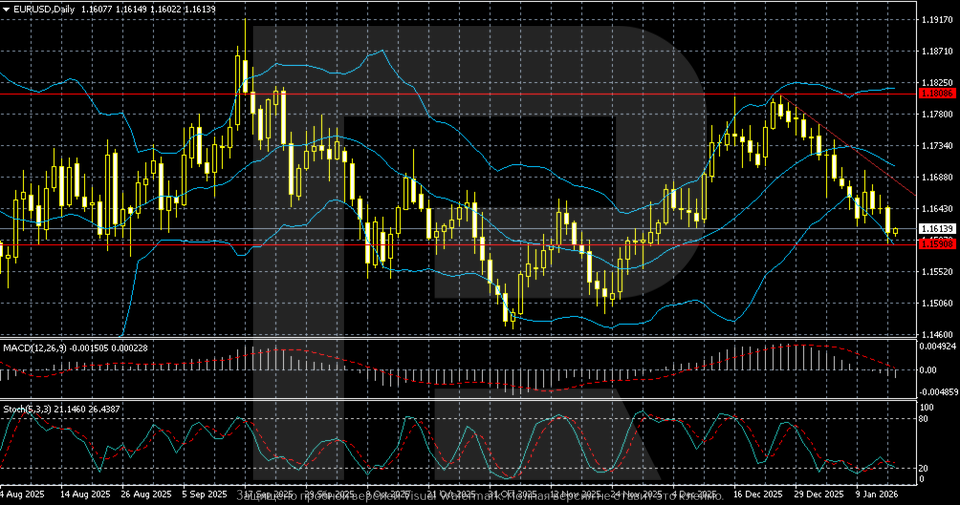Select the upper red horizontal resistance line

[x=400, y=94]
